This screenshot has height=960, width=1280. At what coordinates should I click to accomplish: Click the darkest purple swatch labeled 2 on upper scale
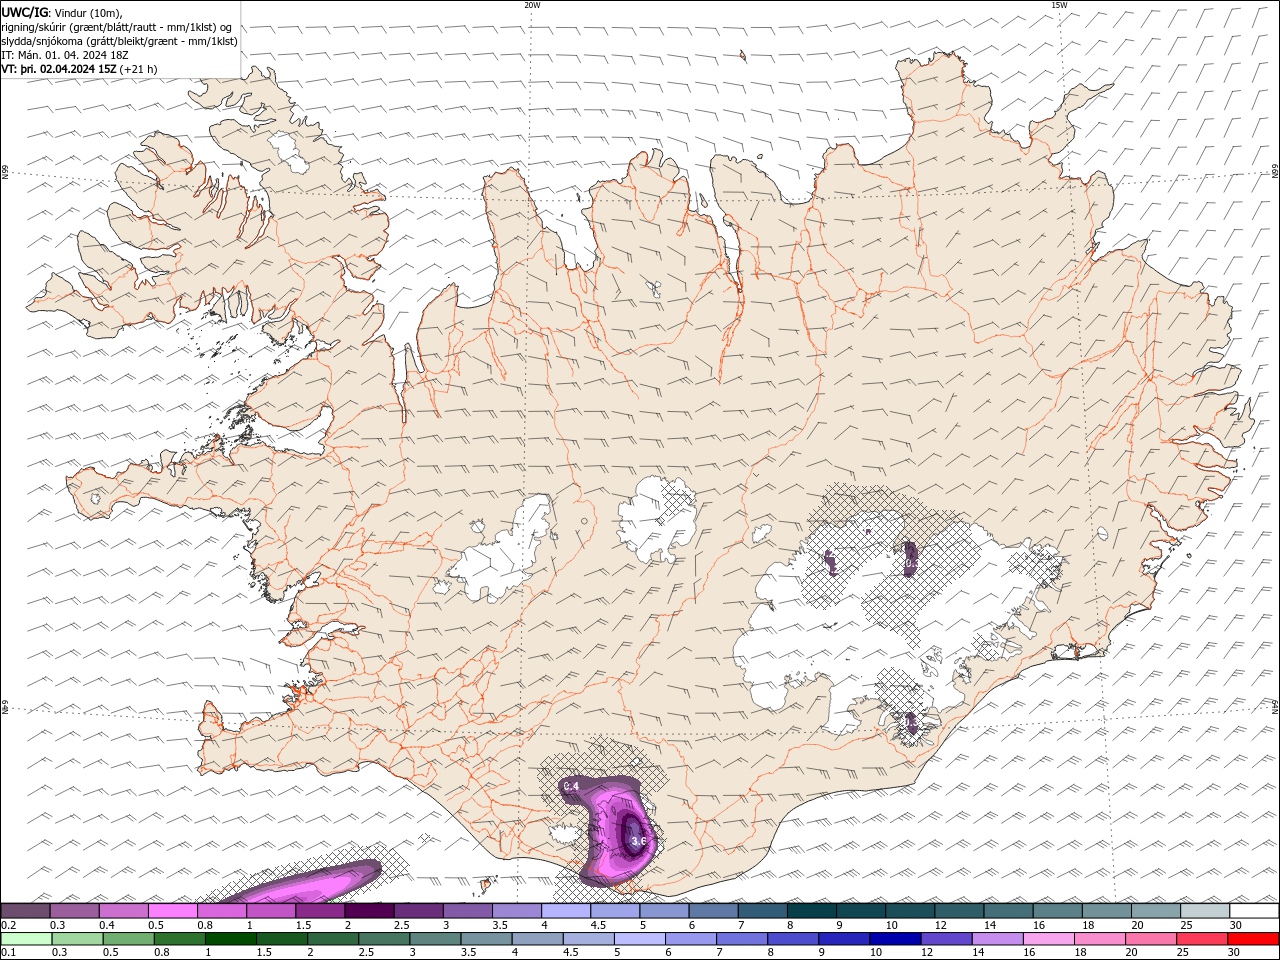coord(369,911)
